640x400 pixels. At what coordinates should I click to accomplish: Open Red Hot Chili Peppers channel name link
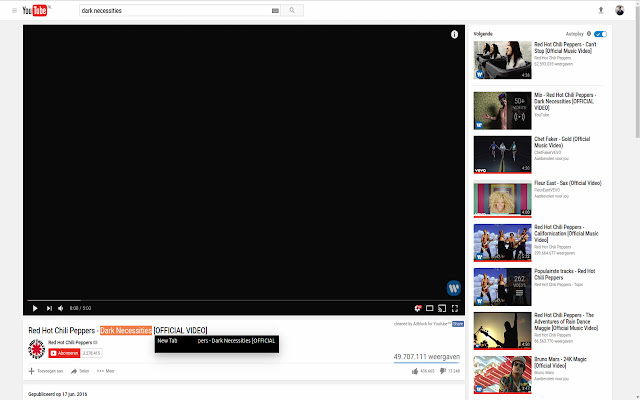[70, 342]
